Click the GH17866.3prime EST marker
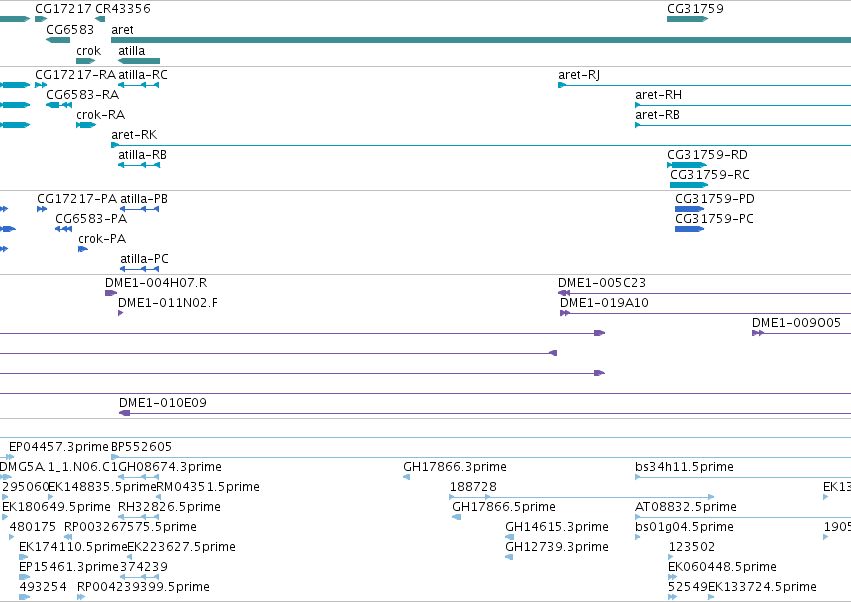 tap(407, 477)
